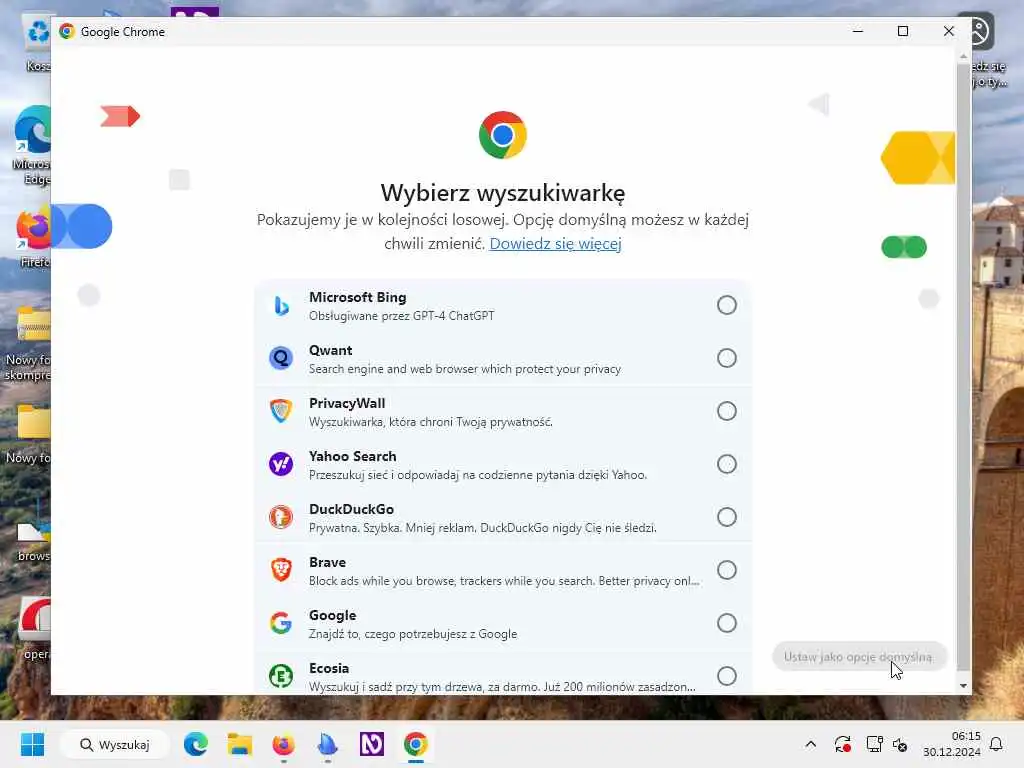Click the Qwant logo icon
This screenshot has width=1024, height=768.
click(281, 358)
